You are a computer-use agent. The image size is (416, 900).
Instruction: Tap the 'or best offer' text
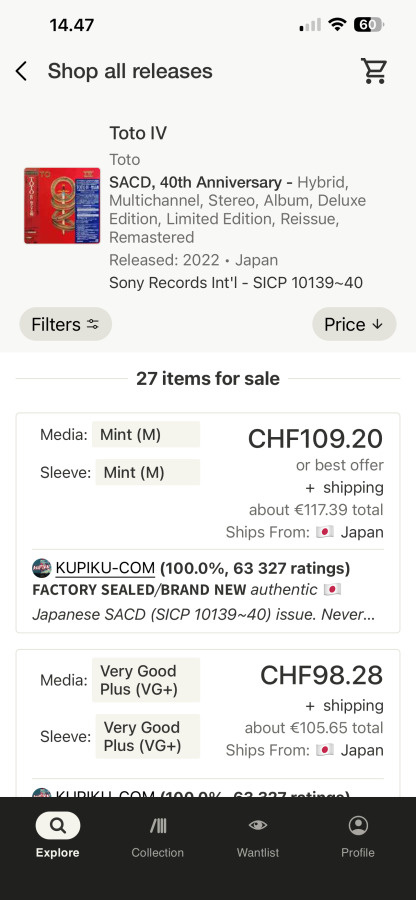pos(340,465)
